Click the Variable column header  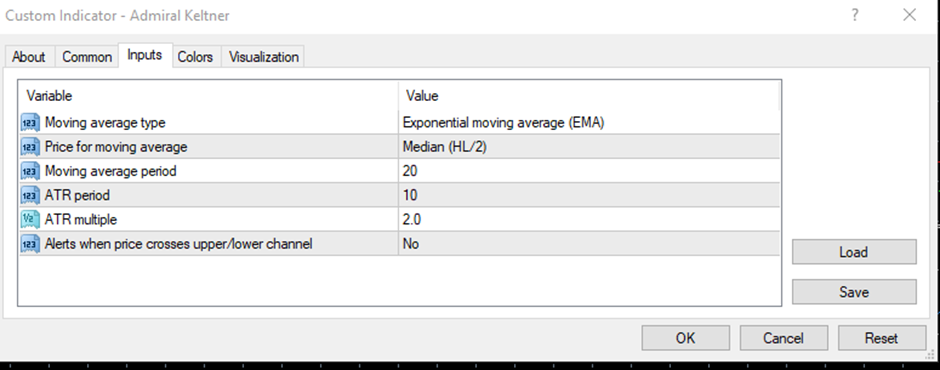pyautogui.click(x=209, y=96)
